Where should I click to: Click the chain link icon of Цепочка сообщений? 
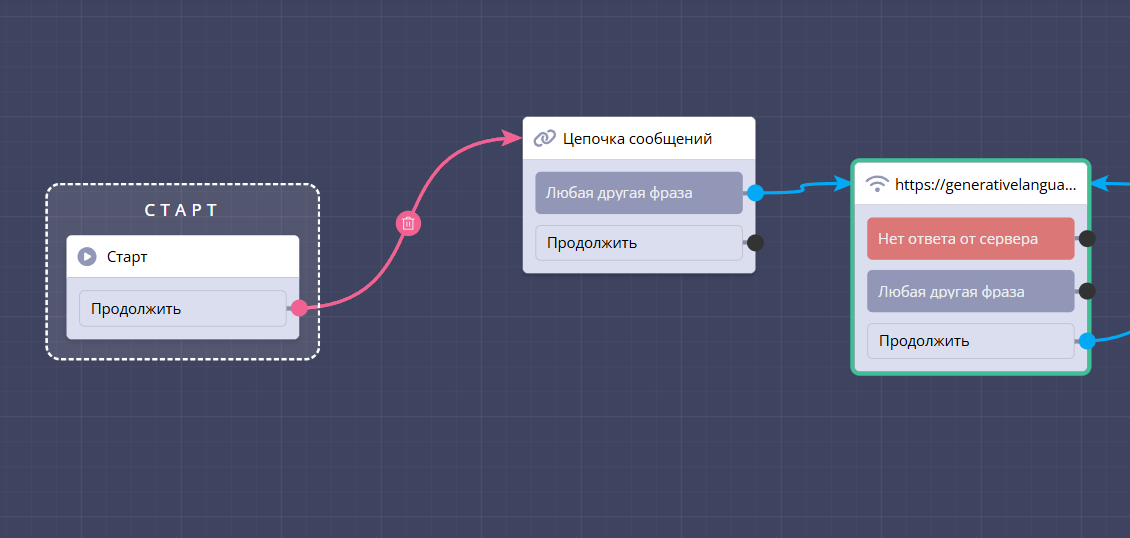pyautogui.click(x=544, y=138)
